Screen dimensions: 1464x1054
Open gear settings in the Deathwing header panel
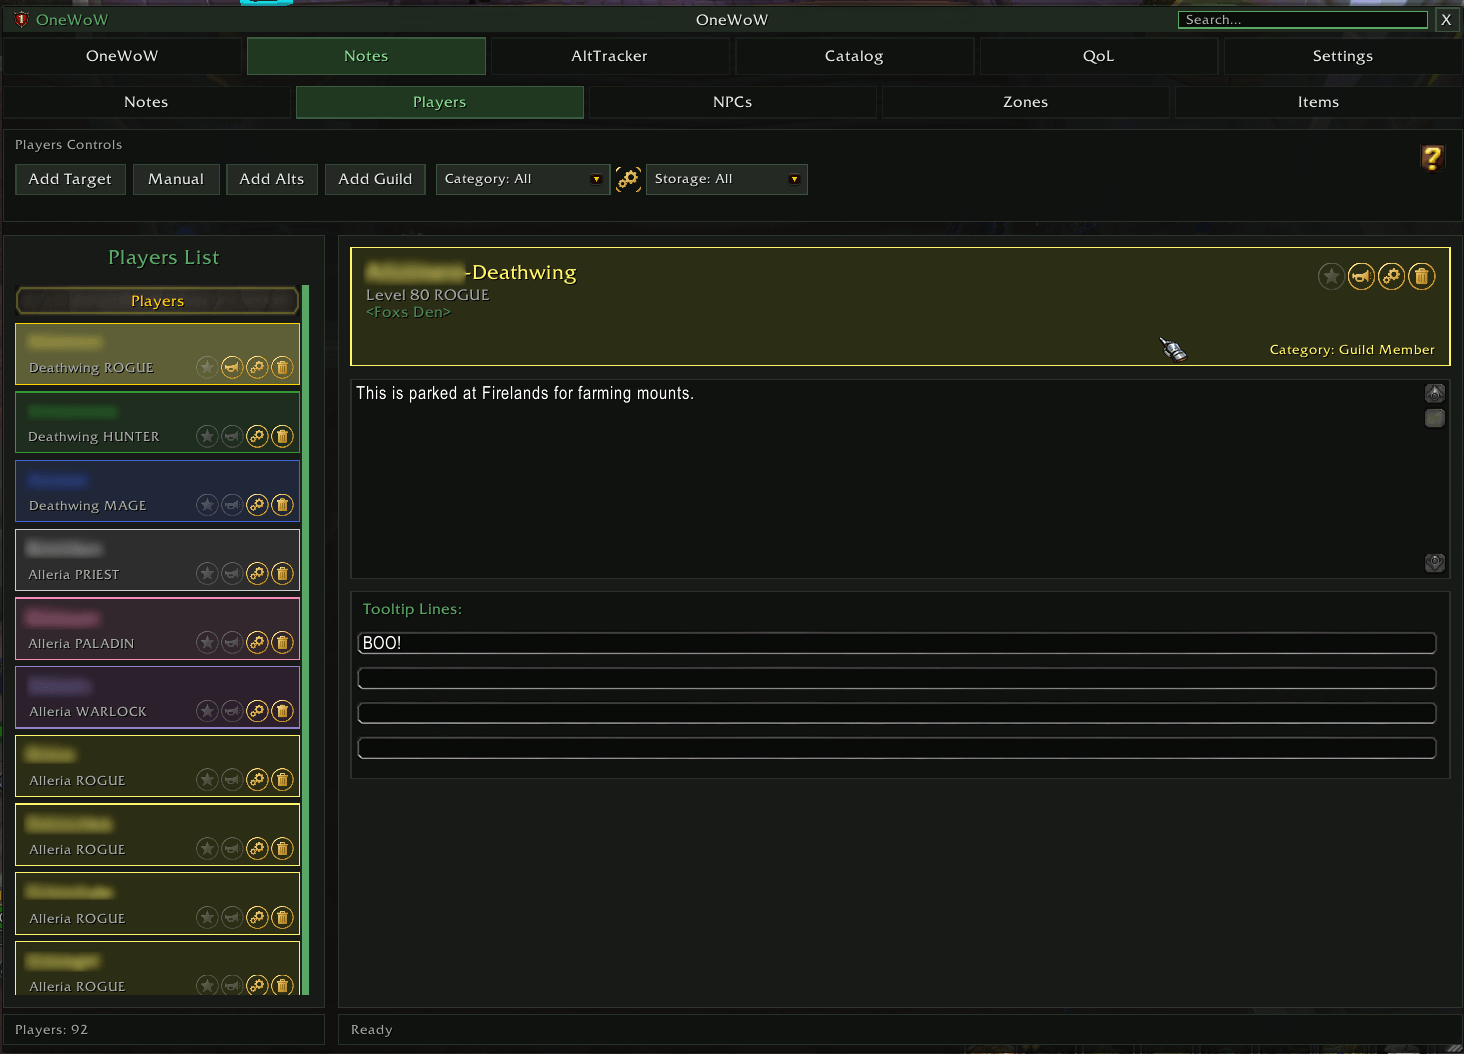coord(1391,276)
